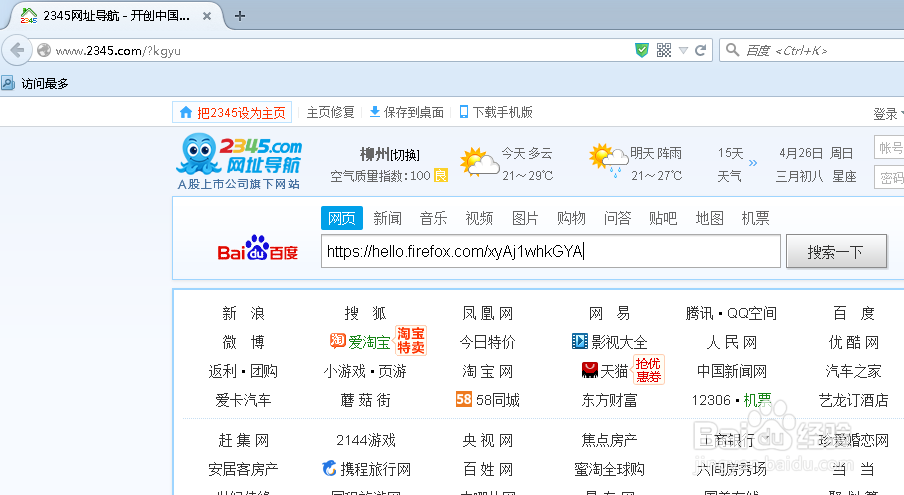Open the 优酷网 link
This screenshot has width=904, height=495.
(x=854, y=342)
